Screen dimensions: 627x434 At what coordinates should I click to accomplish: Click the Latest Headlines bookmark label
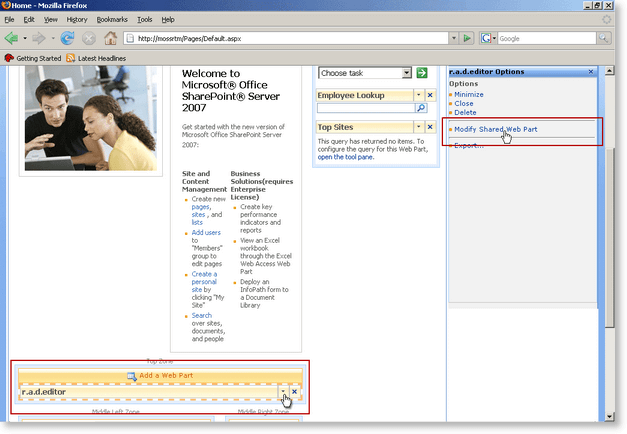click(102, 58)
